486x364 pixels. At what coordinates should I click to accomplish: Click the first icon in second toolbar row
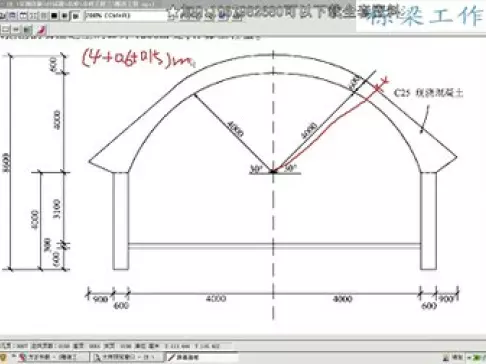coord(5,29)
